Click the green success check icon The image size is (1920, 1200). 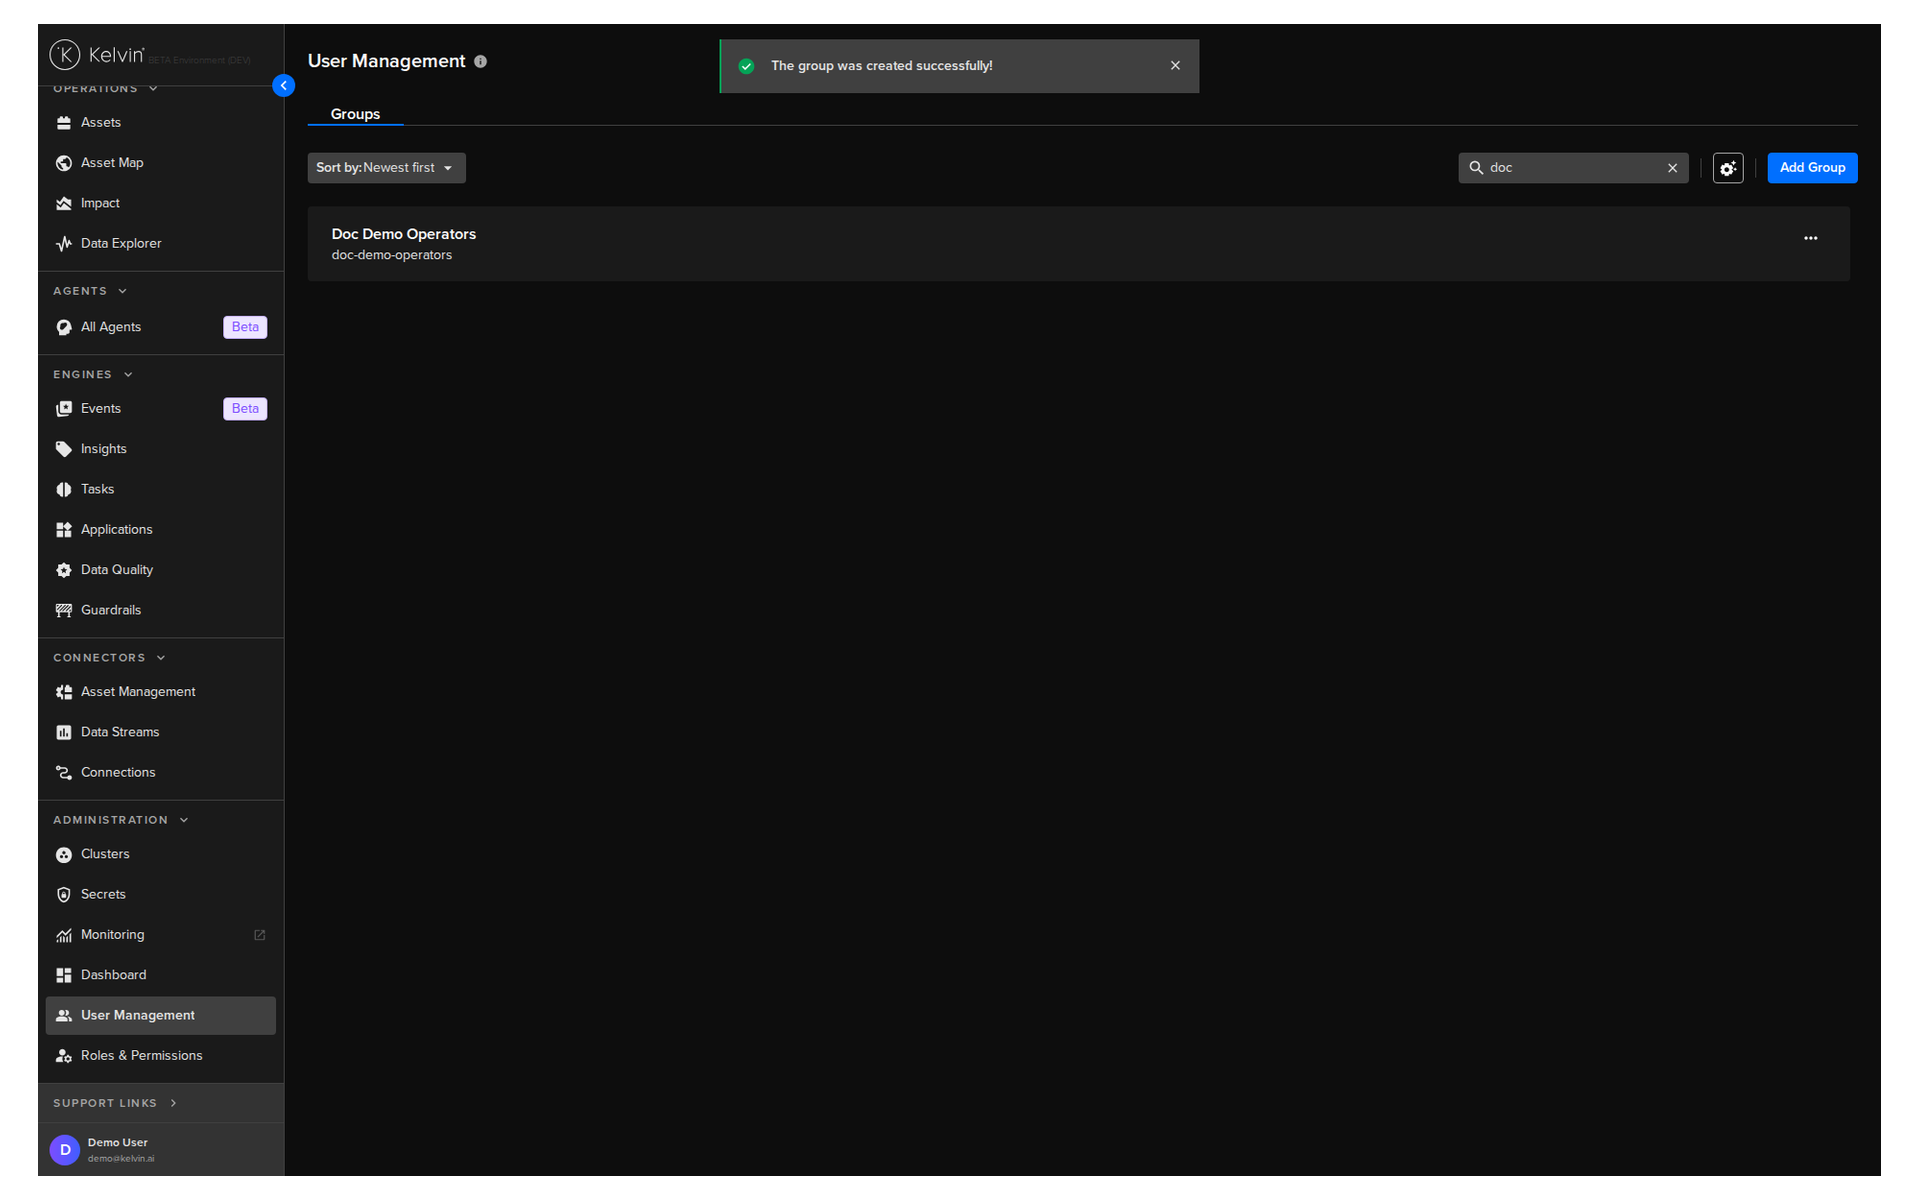click(746, 66)
